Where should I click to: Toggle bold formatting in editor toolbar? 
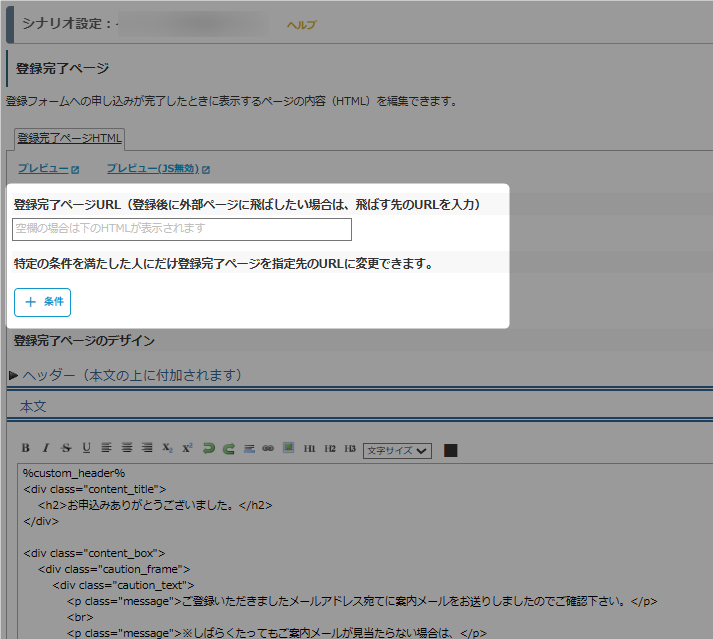(x=26, y=449)
